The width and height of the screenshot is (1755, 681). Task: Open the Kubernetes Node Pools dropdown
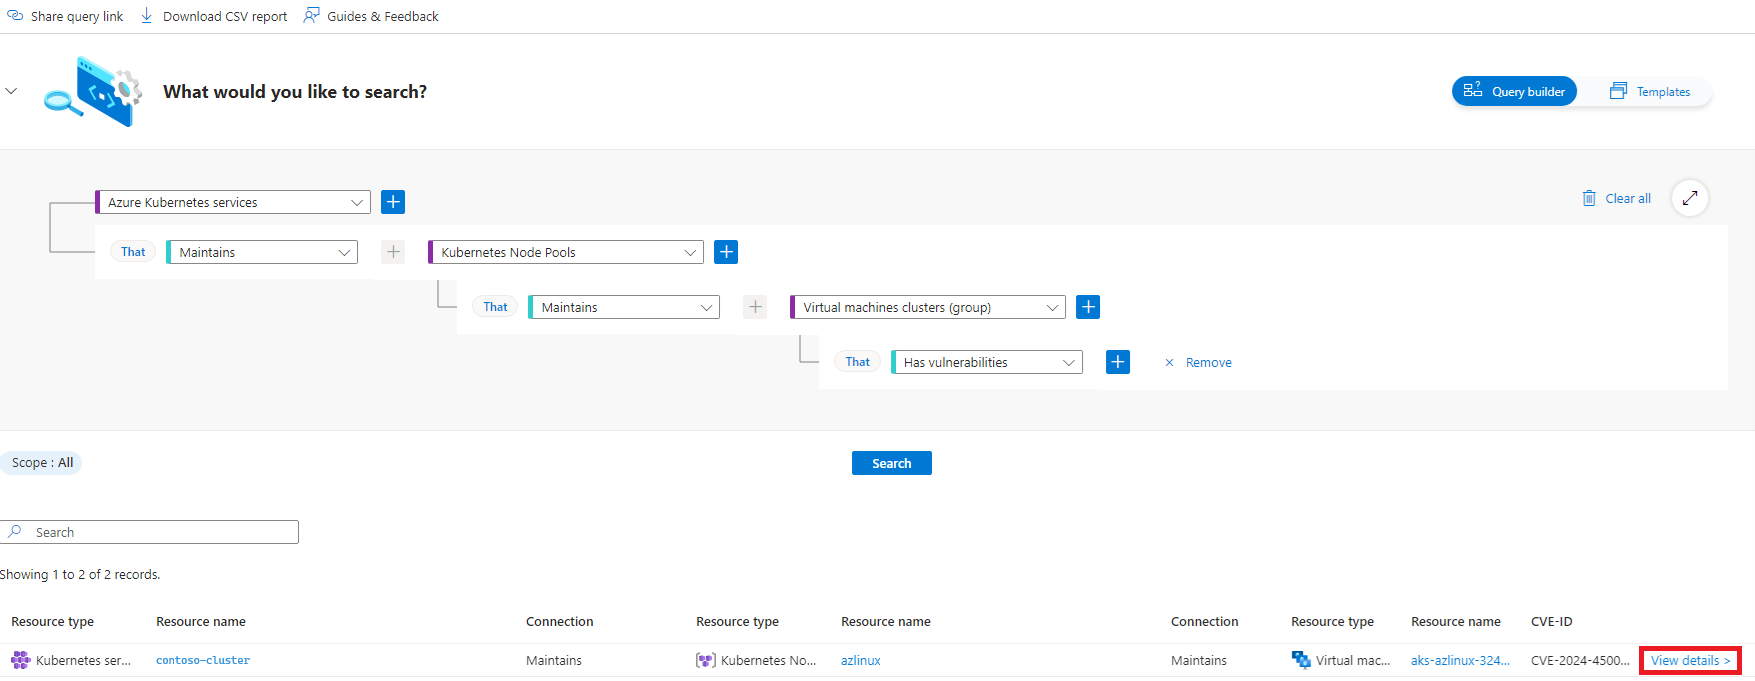[x=566, y=252]
